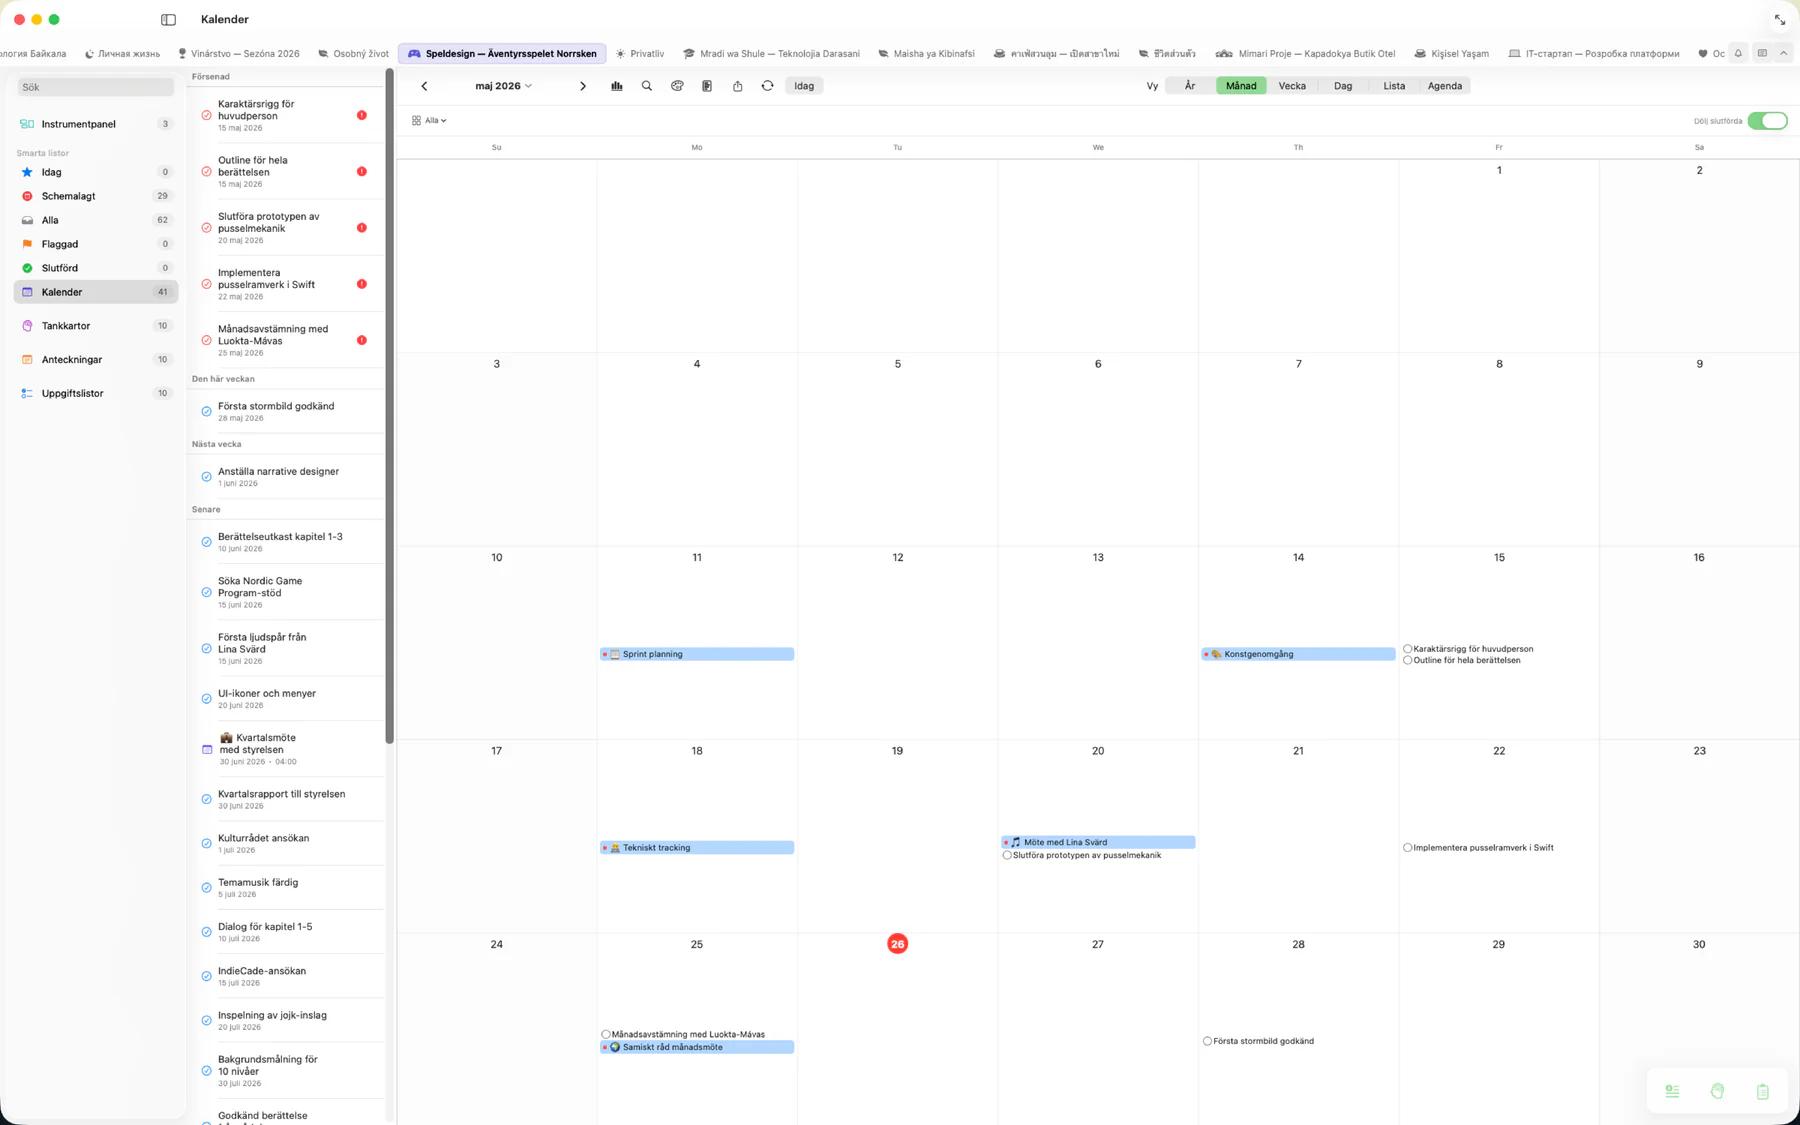
Task: Switch to Agenda view
Action: tap(1445, 86)
